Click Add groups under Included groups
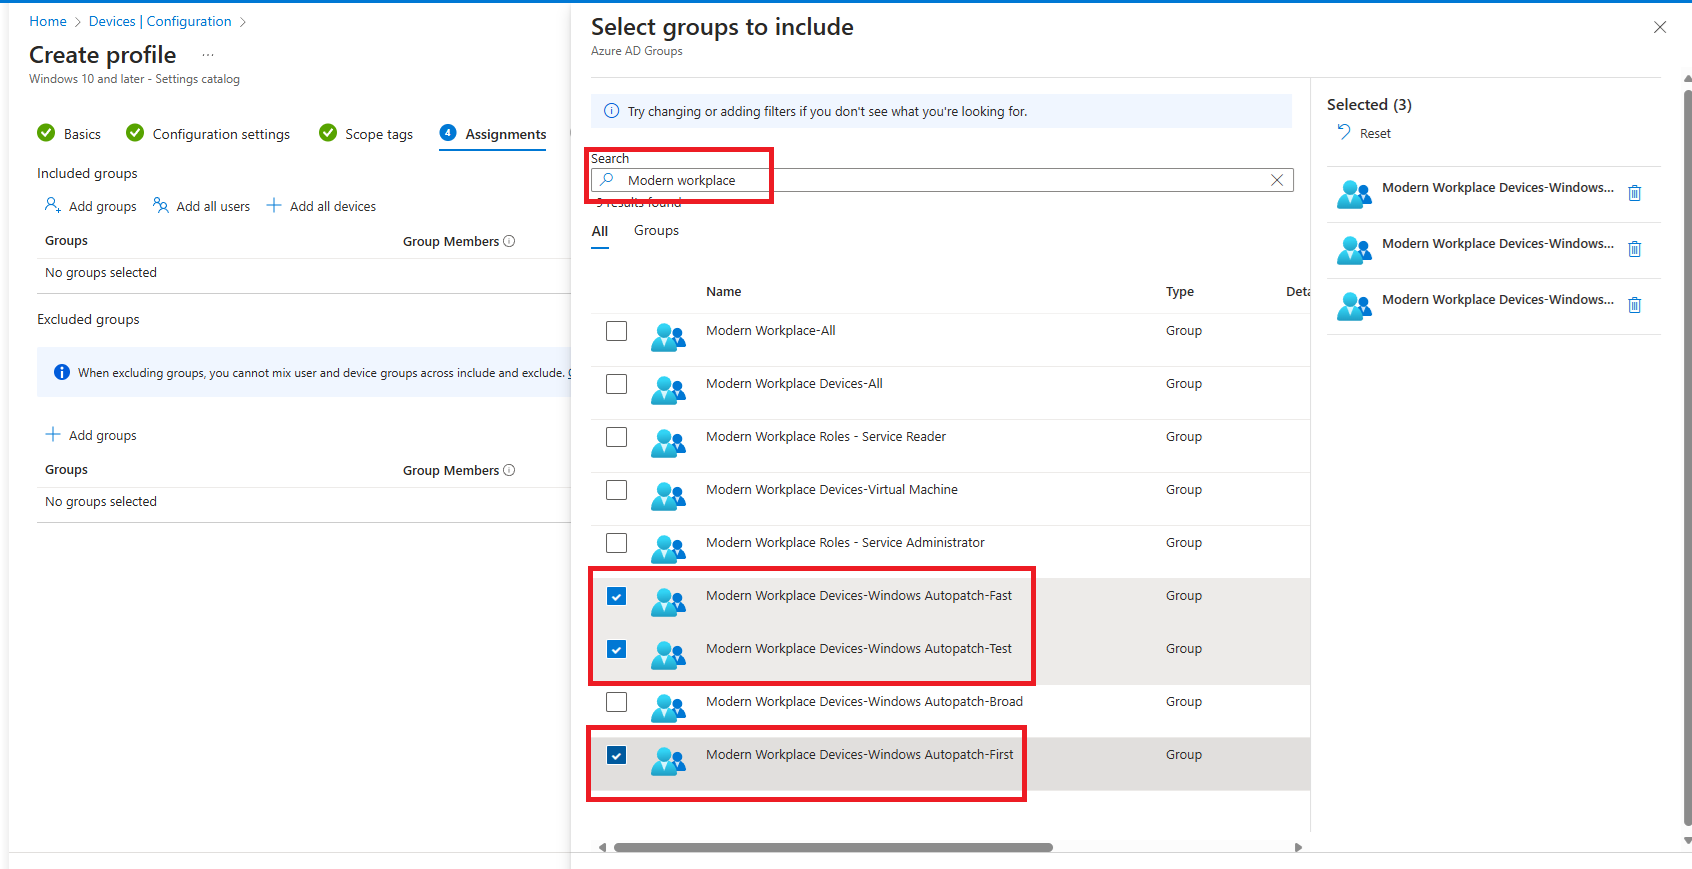1692x869 pixels. click(91, 206)
